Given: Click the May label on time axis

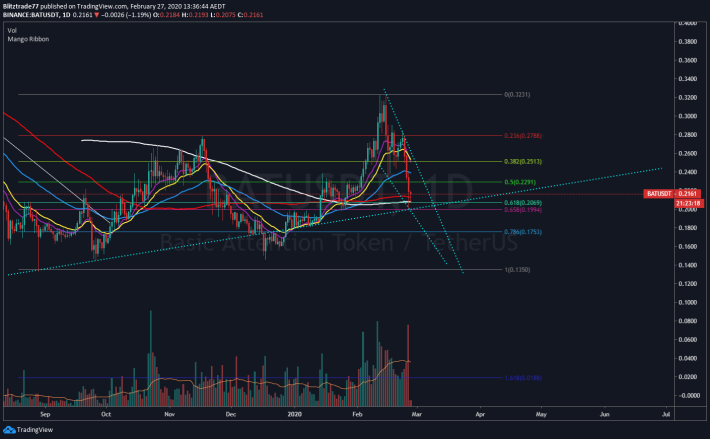Looking at the screenshot, I should (x=541, y=414).
